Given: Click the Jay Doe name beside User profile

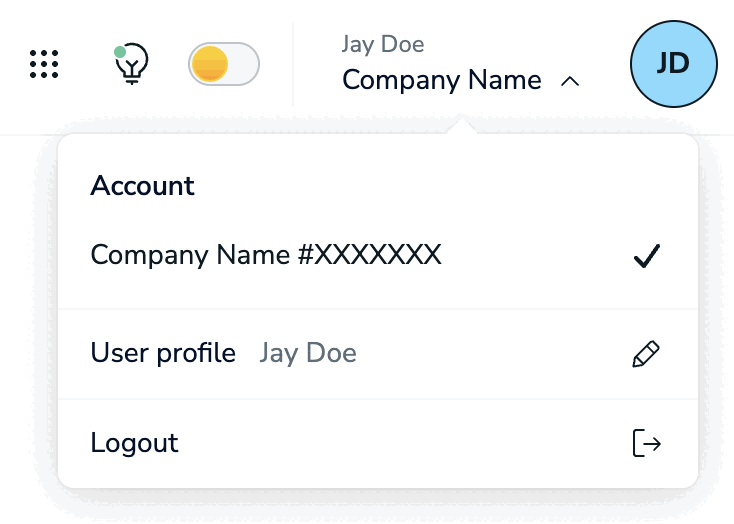Looking at the screenshot, I should pos(308,353).
